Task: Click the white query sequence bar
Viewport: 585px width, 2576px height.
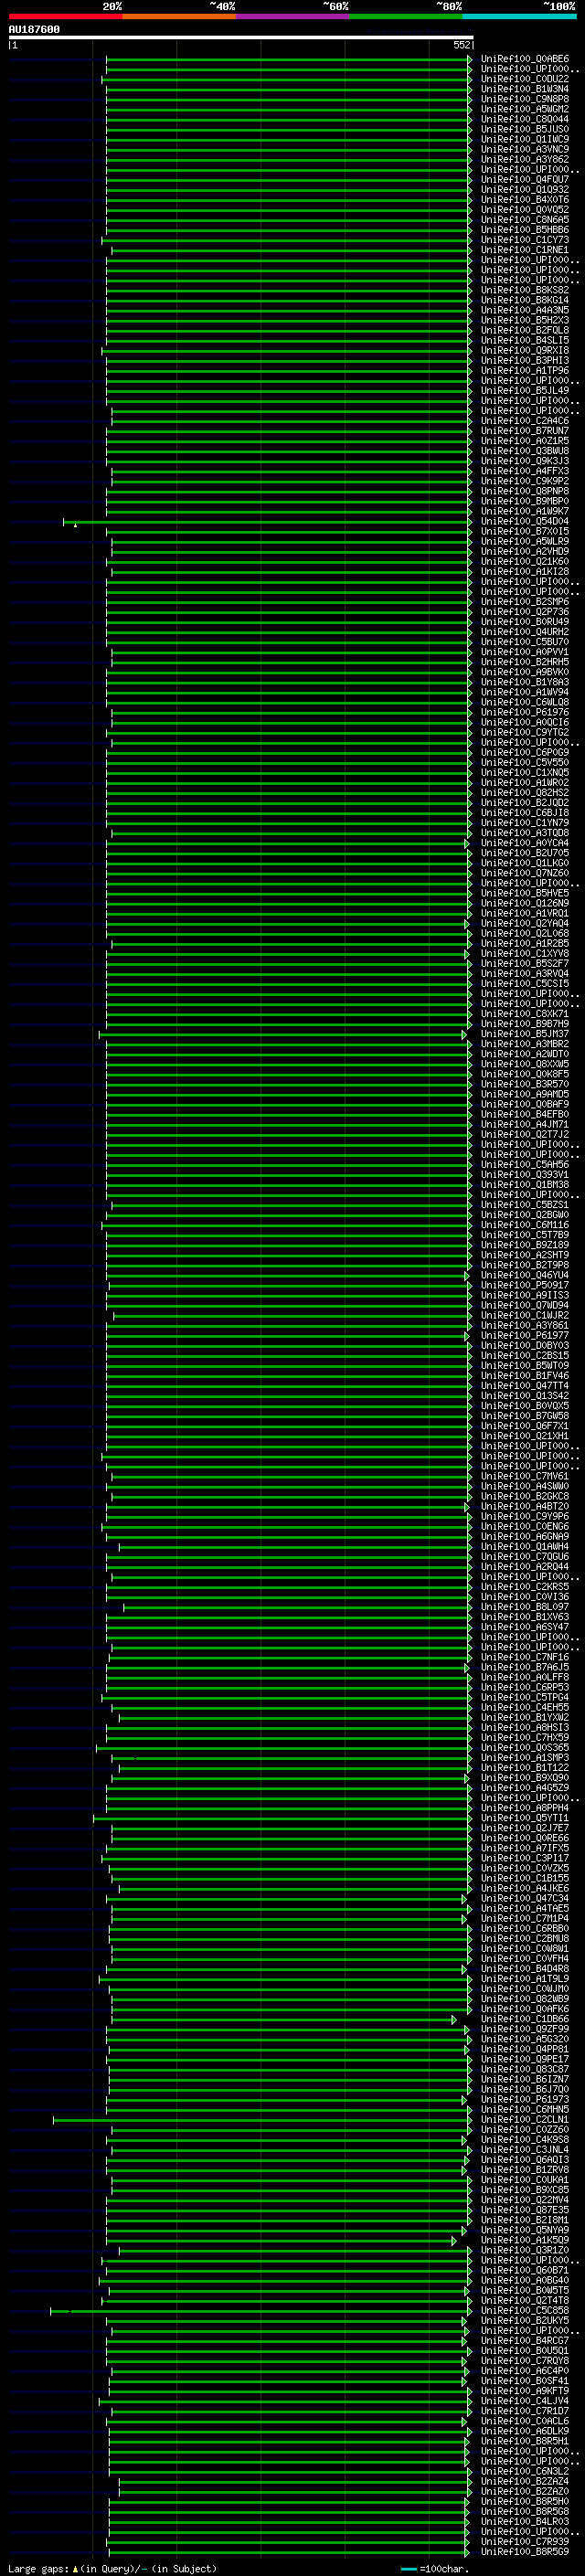Action: 240,37
